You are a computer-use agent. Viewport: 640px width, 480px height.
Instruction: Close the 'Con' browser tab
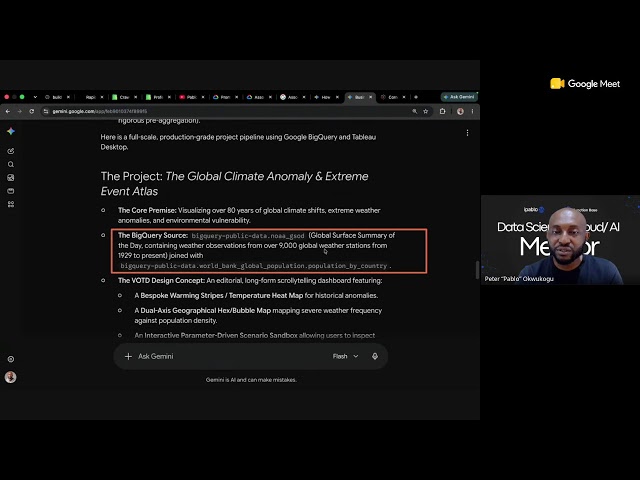click(x=404, y=97)
